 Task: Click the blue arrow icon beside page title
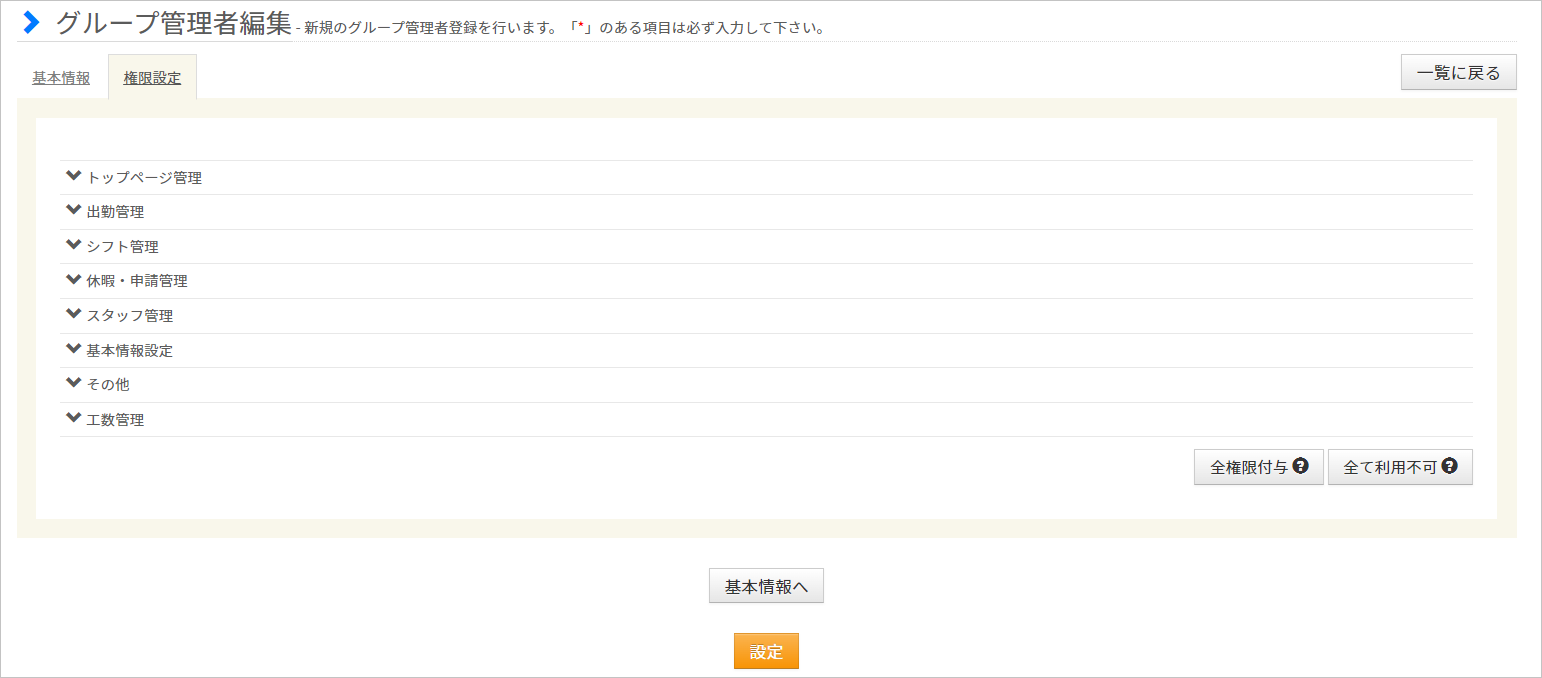coord(32,22)
